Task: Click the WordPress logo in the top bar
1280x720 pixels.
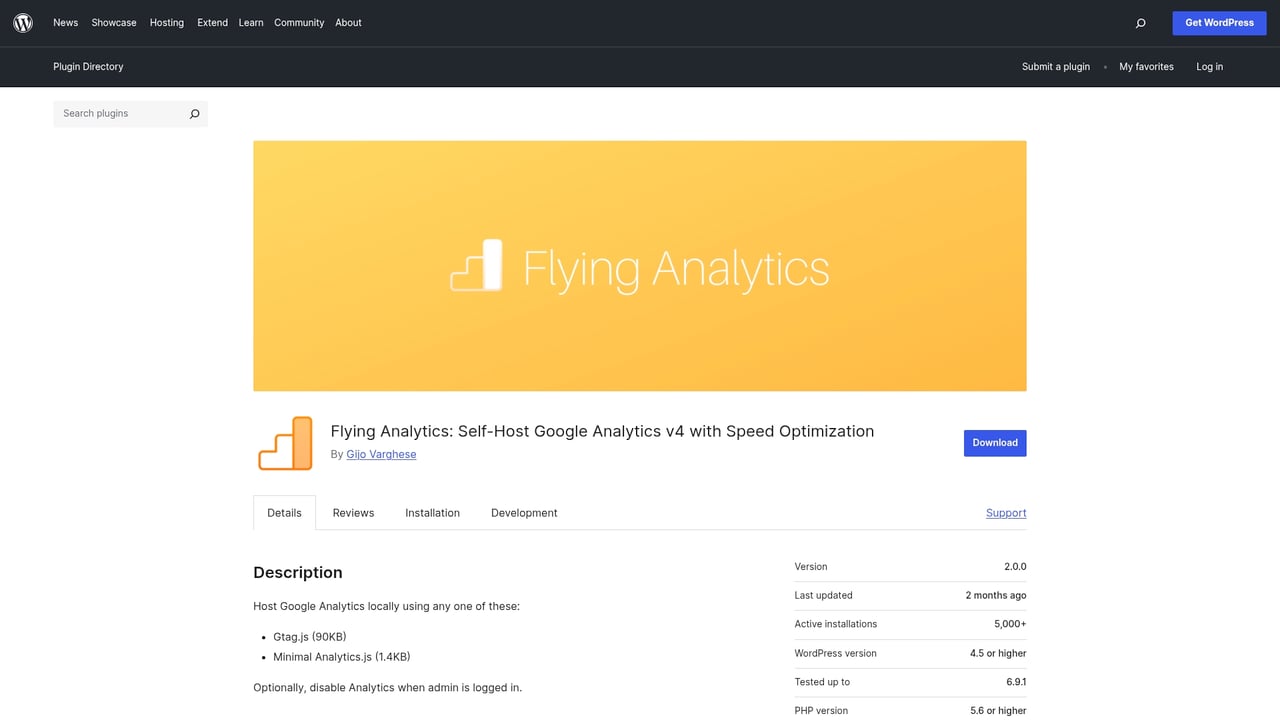Action: (22, 22)
